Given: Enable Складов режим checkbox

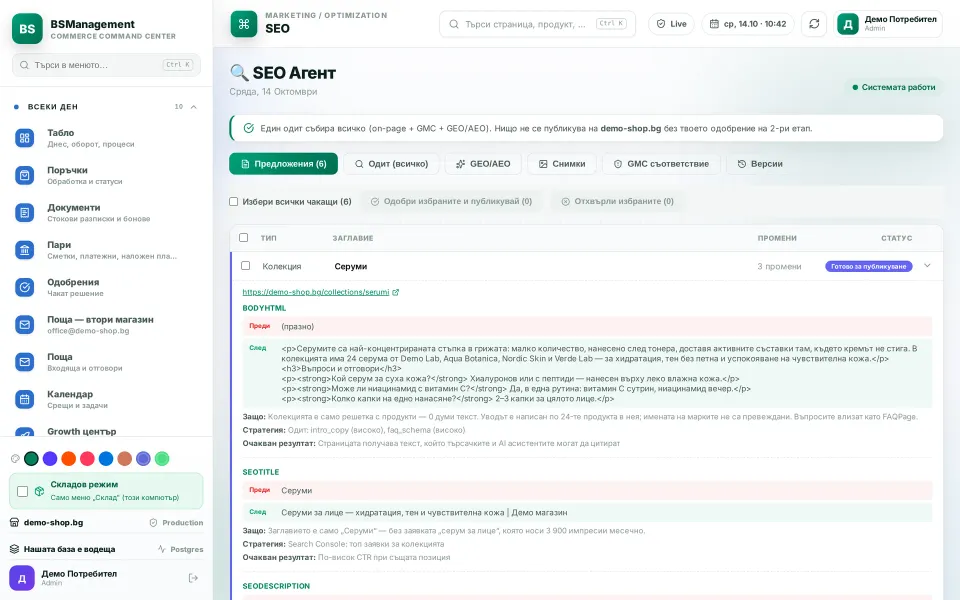Looking at the screenshot, I should click(x=23, y=491).
